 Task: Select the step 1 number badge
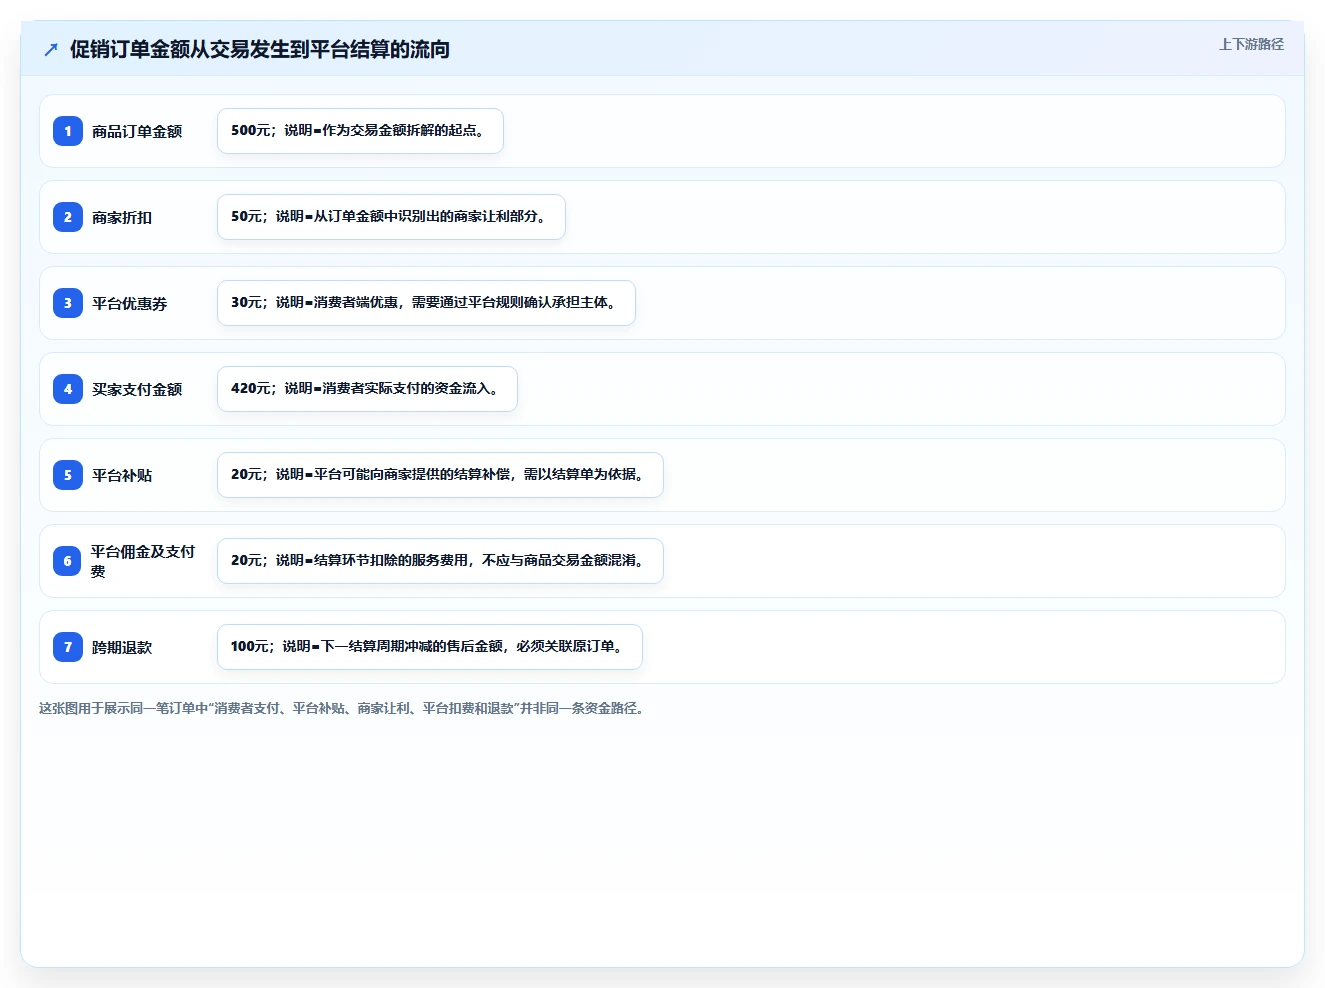(x=68, y=131)
